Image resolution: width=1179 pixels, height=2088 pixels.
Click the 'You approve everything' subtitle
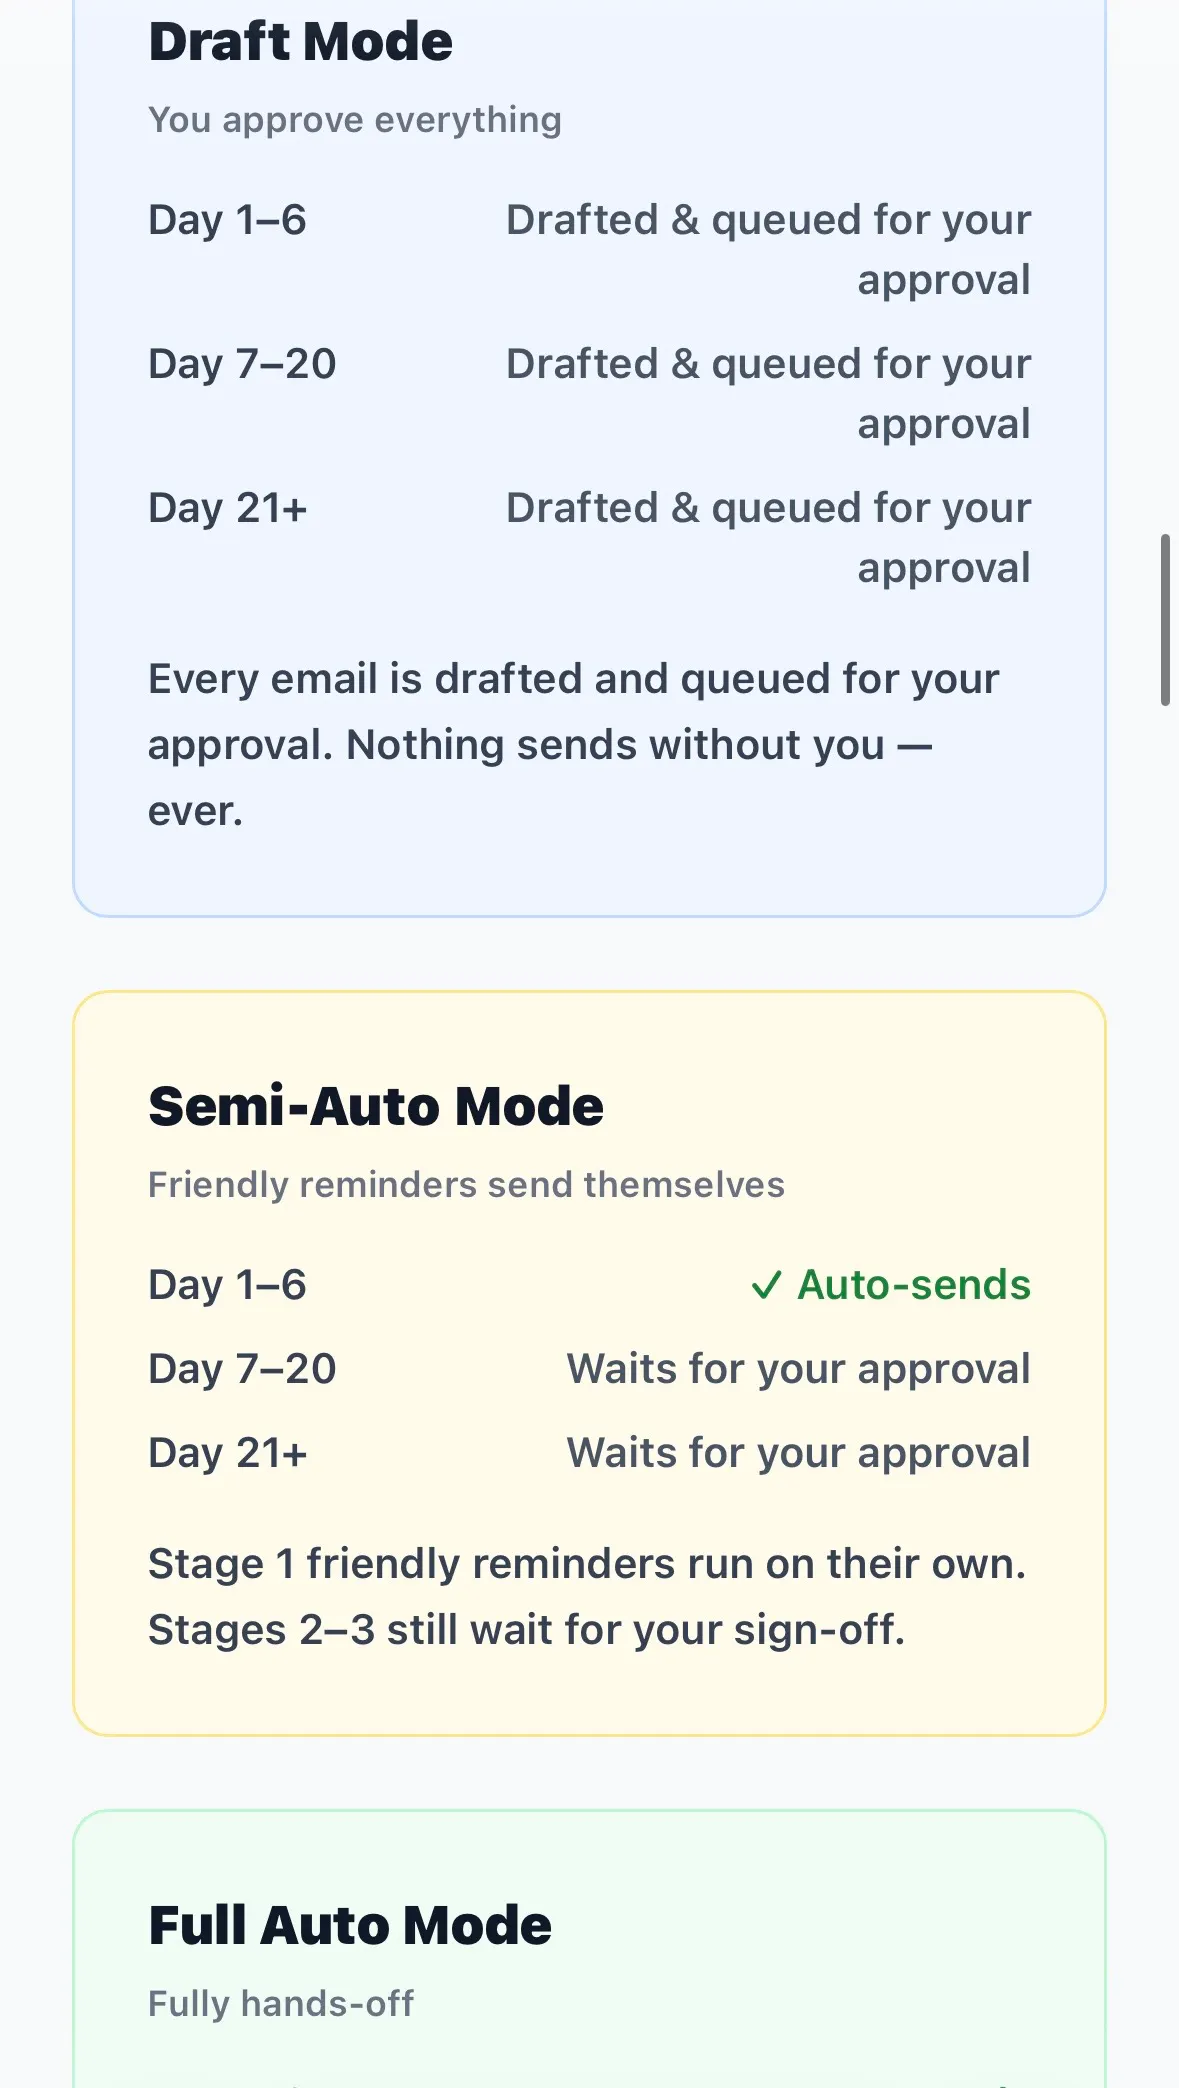click(355, 120)
